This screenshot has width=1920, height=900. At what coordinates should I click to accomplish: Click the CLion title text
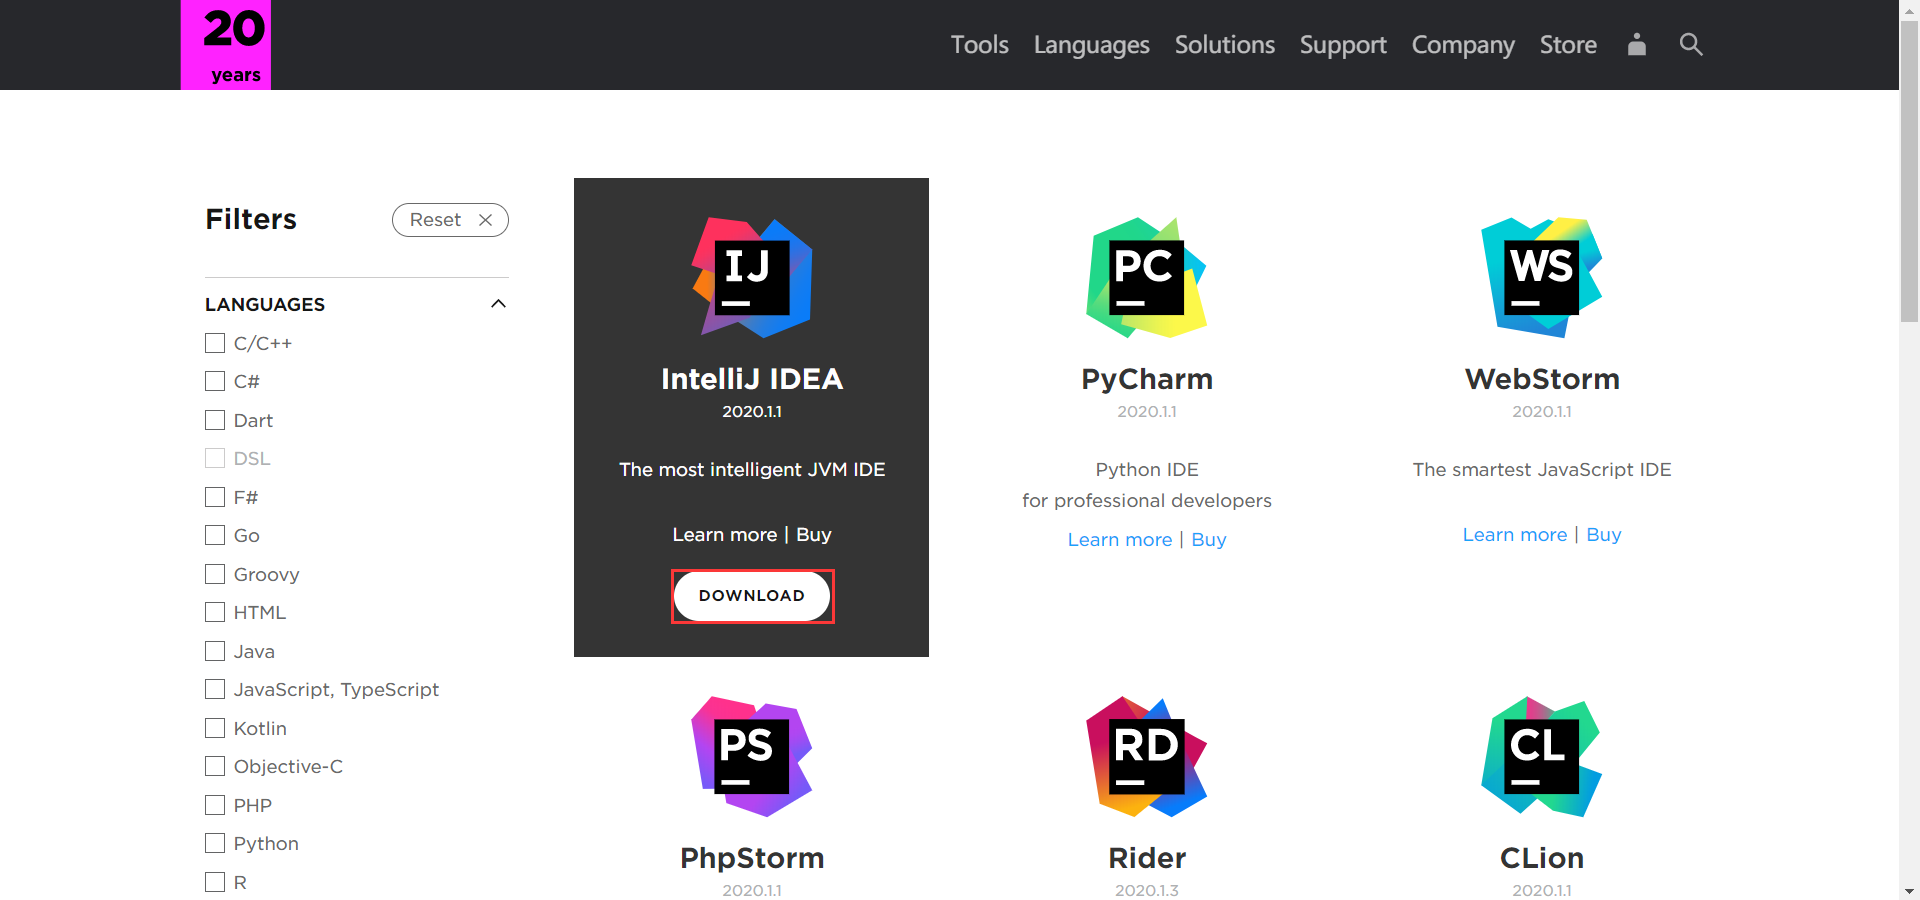tap(1542, 858)
